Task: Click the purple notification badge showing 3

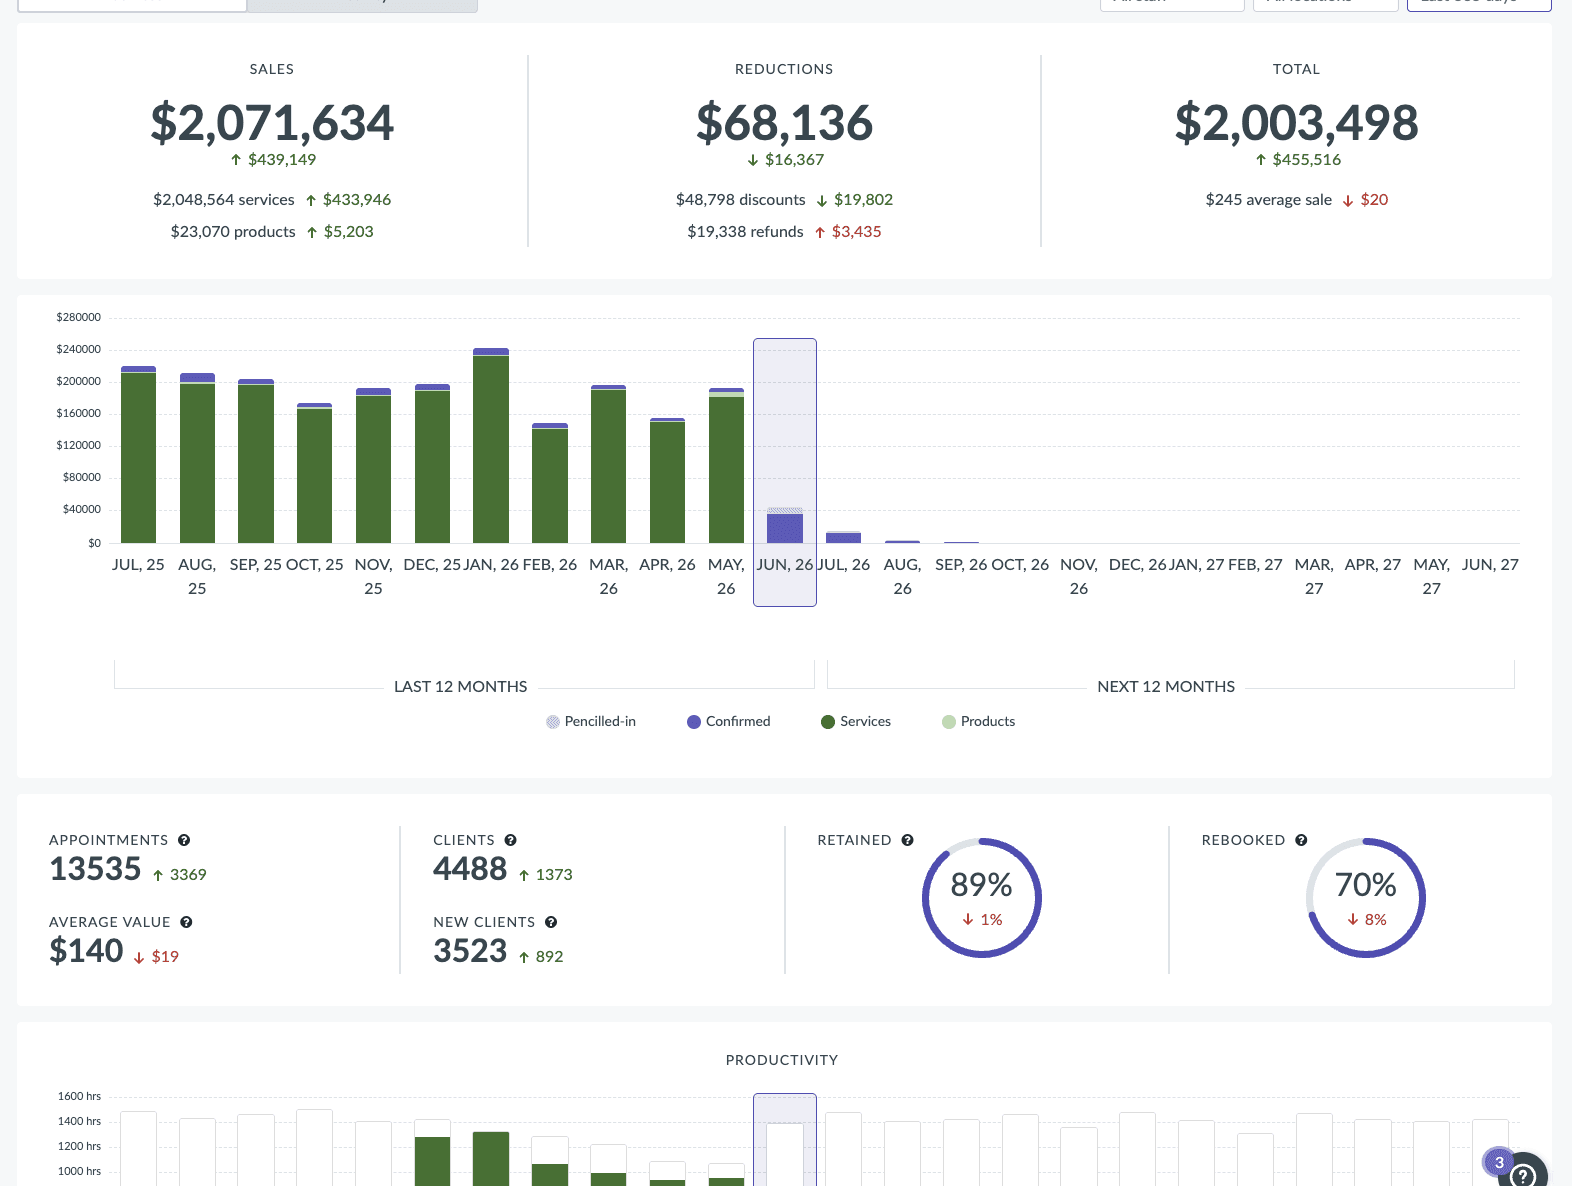Action: (x=1499, y=1162)
